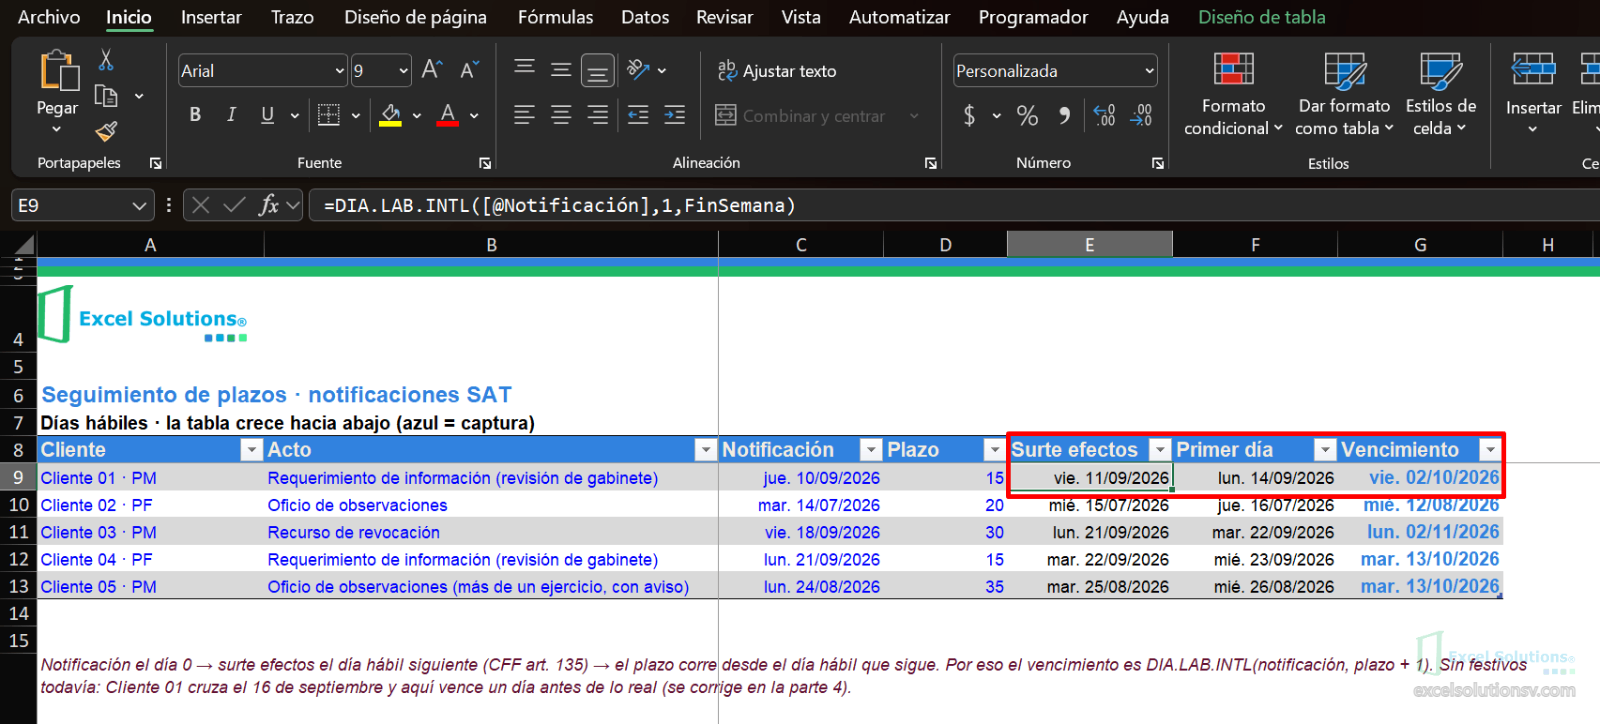Toggle Underline formatting
This screenshot has height=724, width=1600.
click(267, 115)
